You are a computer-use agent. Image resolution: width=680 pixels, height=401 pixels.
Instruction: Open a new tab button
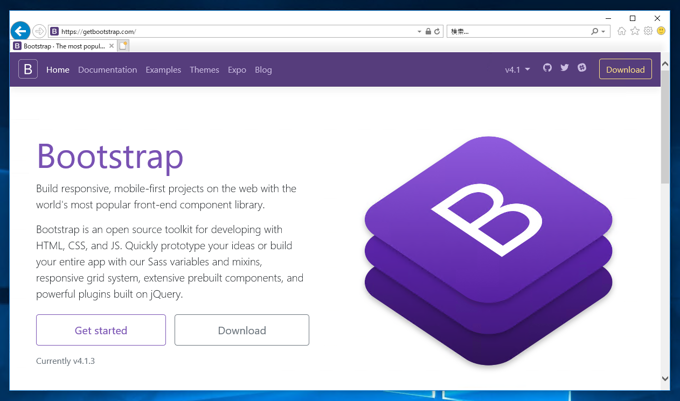tap(123, 46)
